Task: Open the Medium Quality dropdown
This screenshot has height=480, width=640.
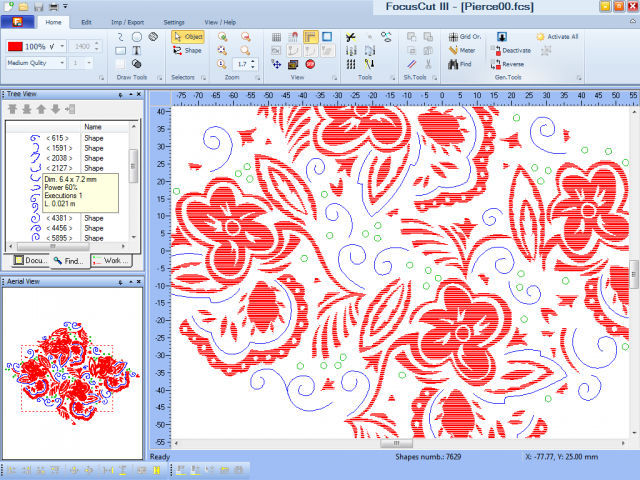Action: point(61,62)
